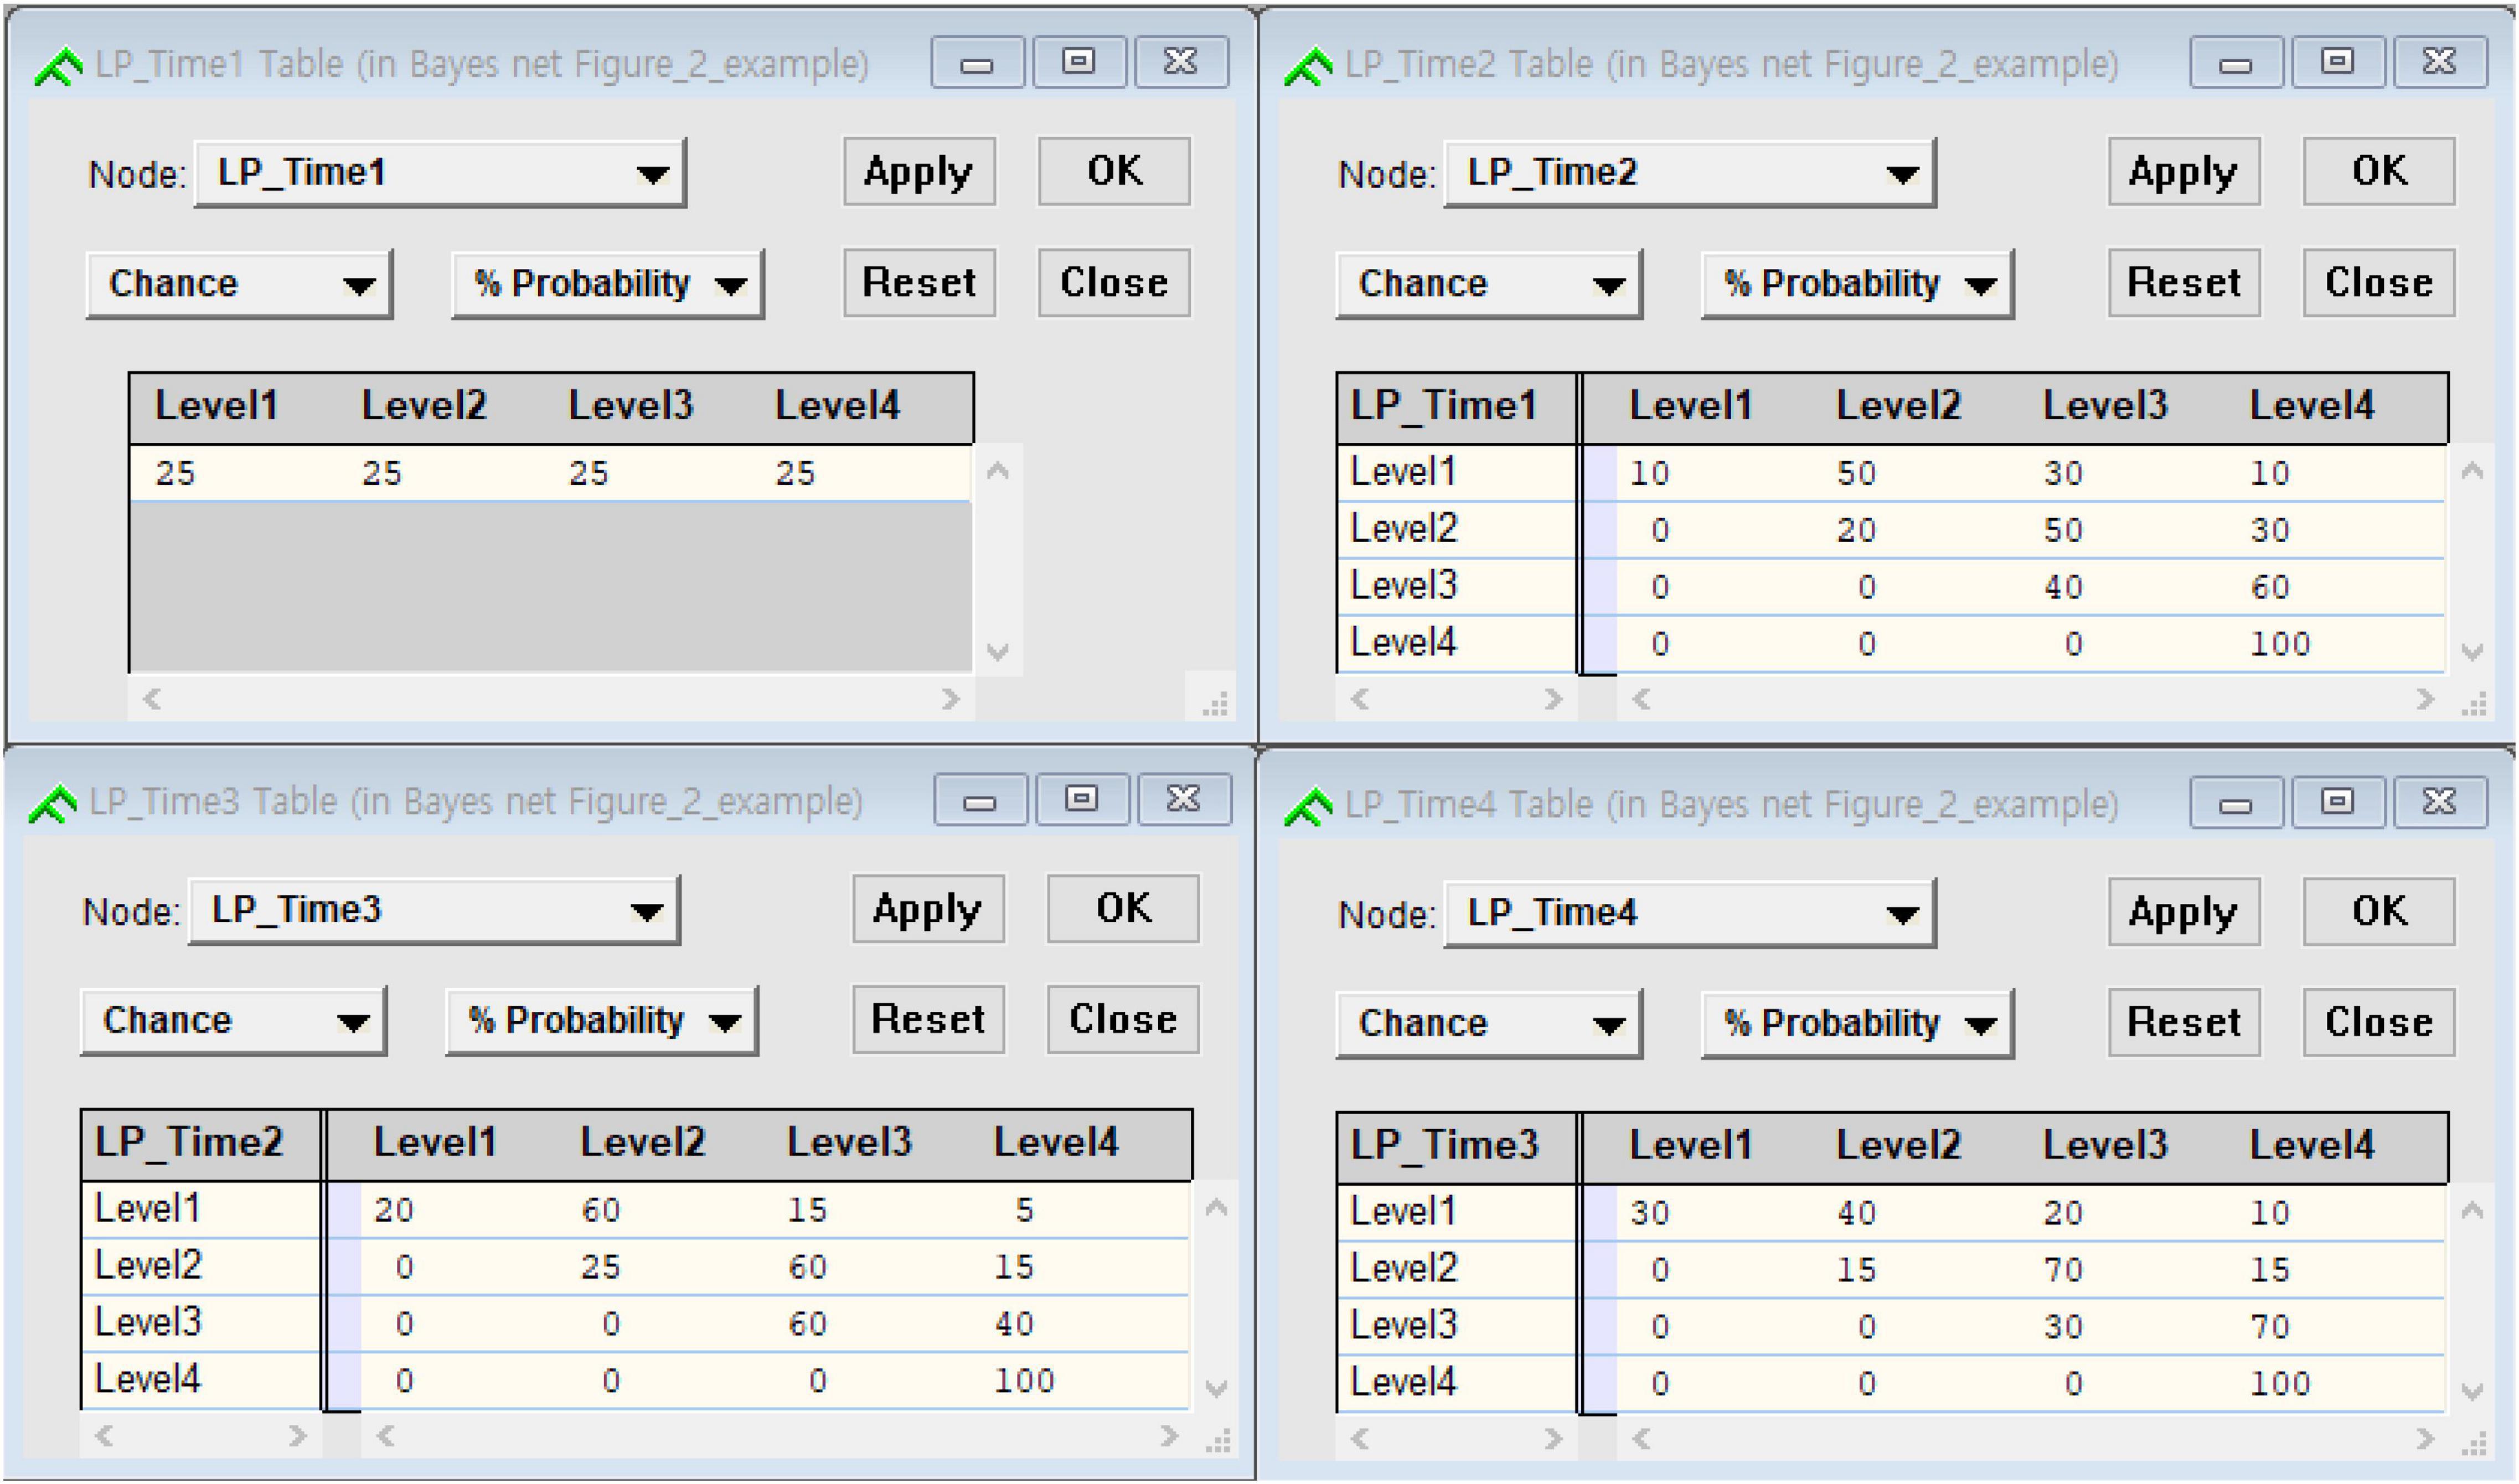The width and height of the screenshot is (2519, 1484).
Task: Close LP_Time1 Table window with X
Action: (1181, 62)
